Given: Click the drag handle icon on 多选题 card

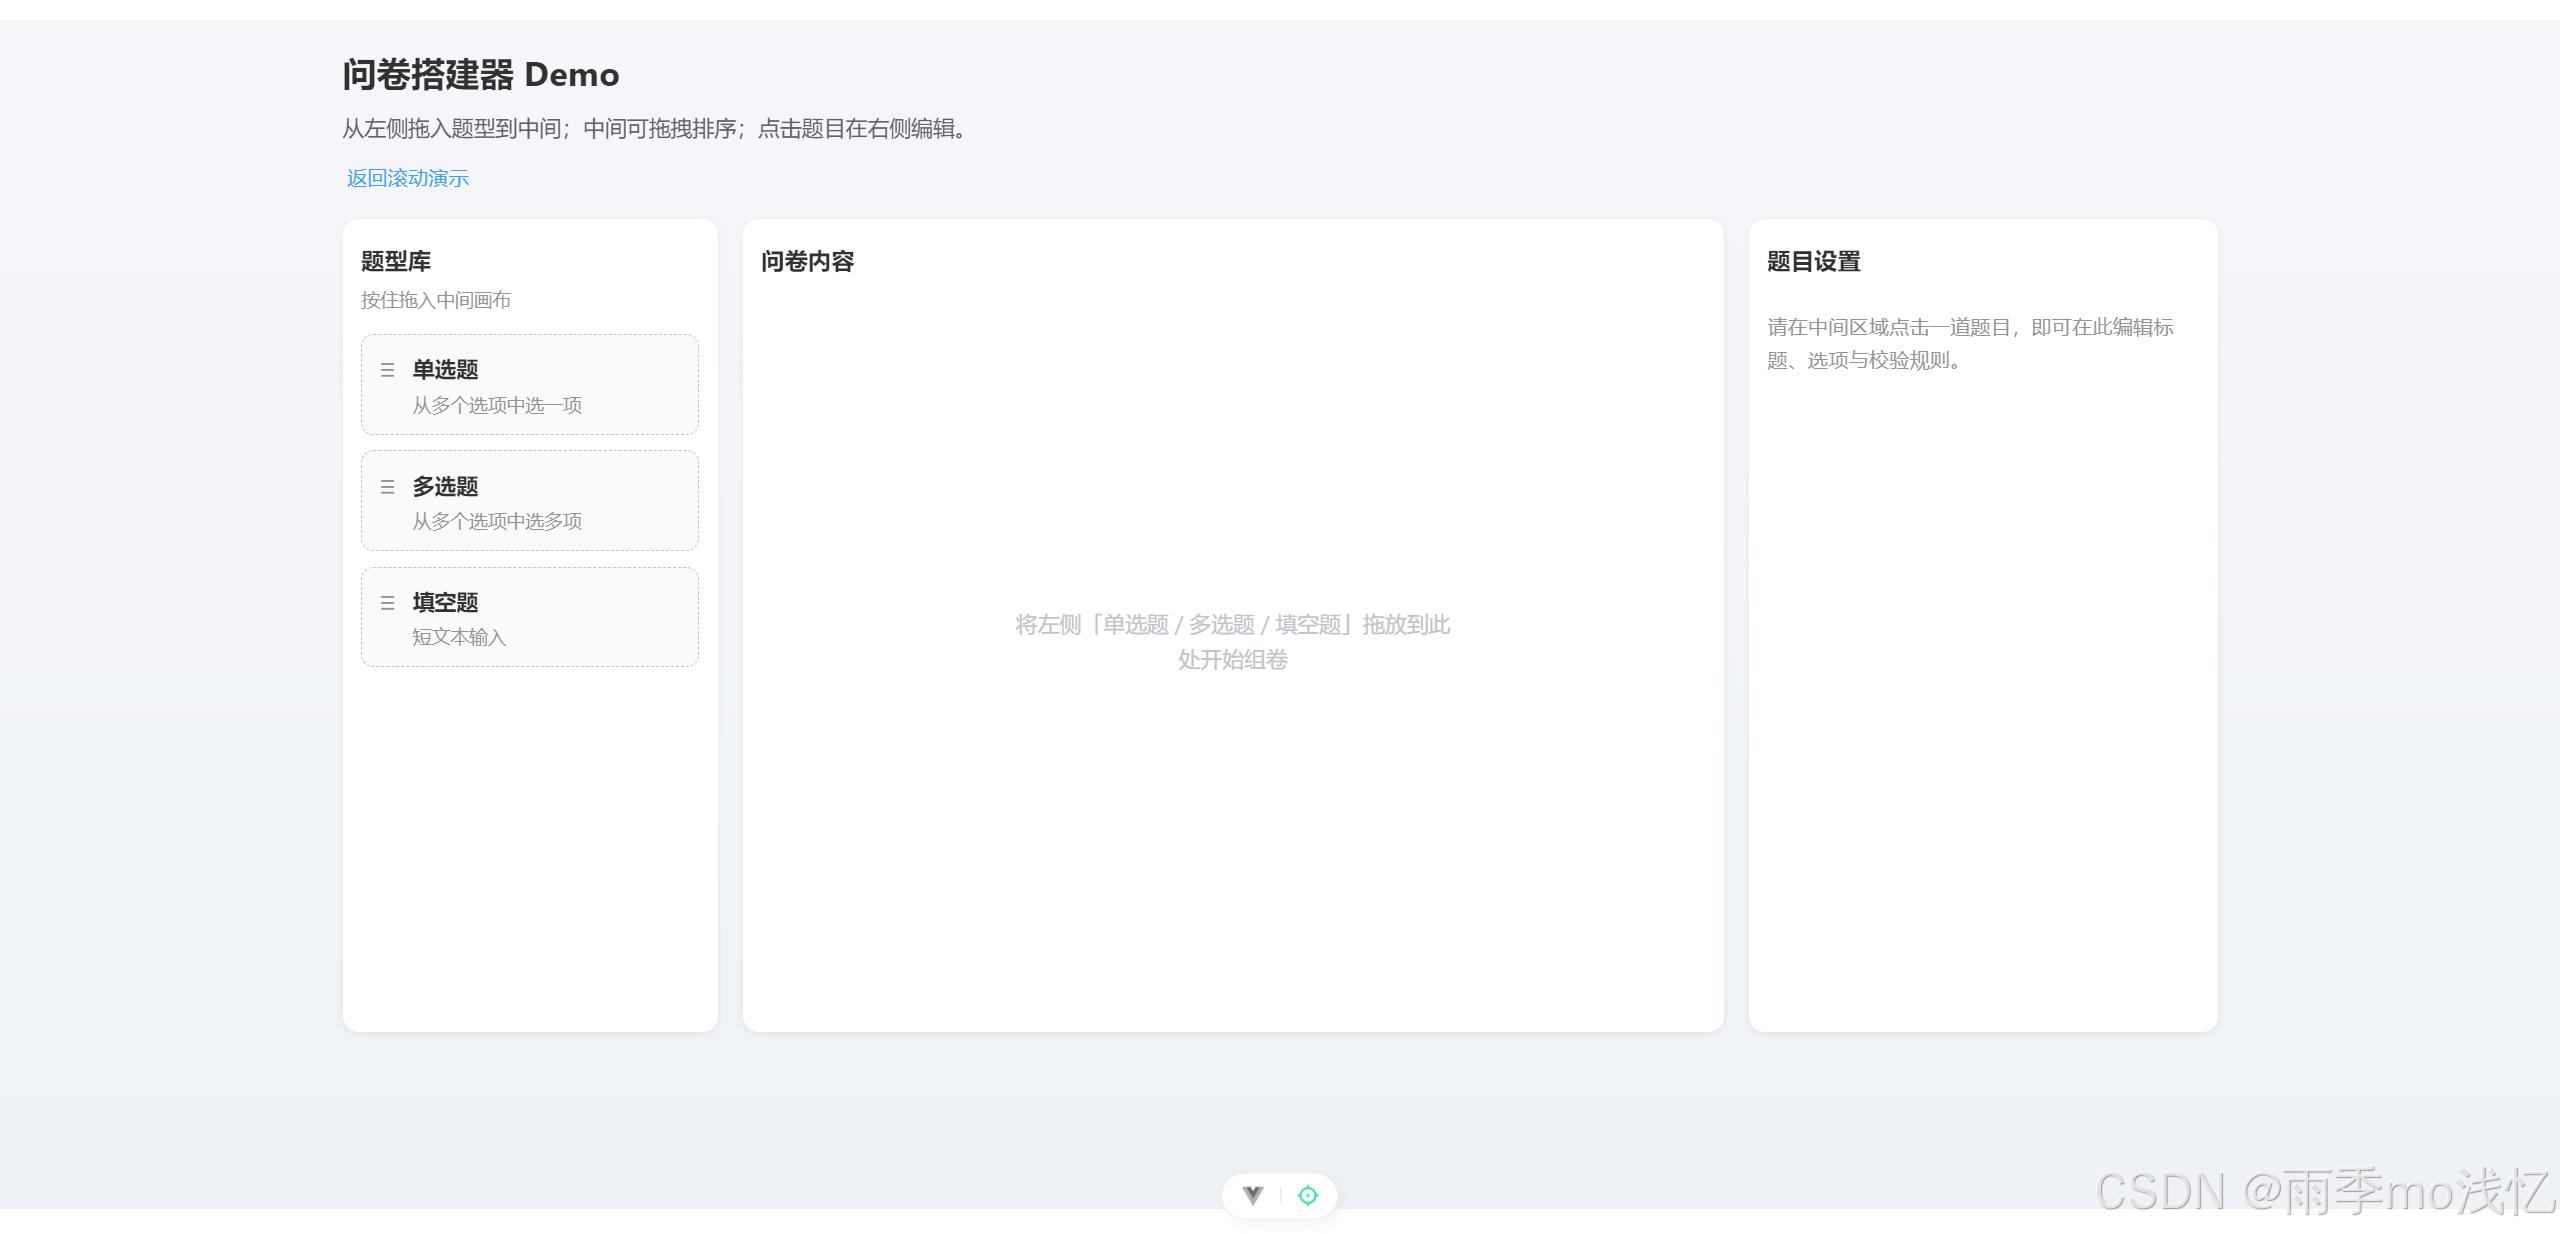Looking at the screenshot, I should (x=387, y=487).
